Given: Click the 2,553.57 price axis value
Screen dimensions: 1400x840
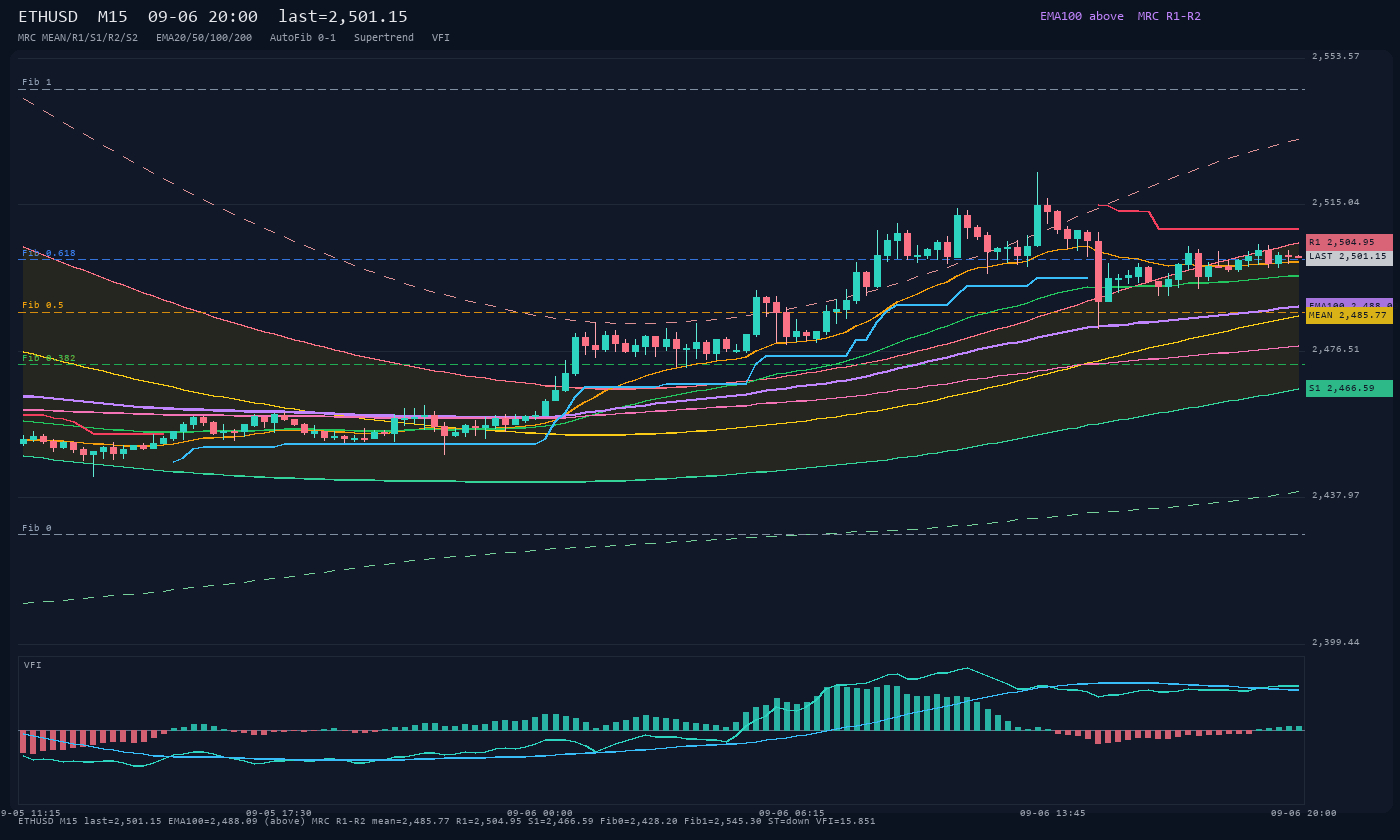Looking at the screenshot, I should (1336, 56).
